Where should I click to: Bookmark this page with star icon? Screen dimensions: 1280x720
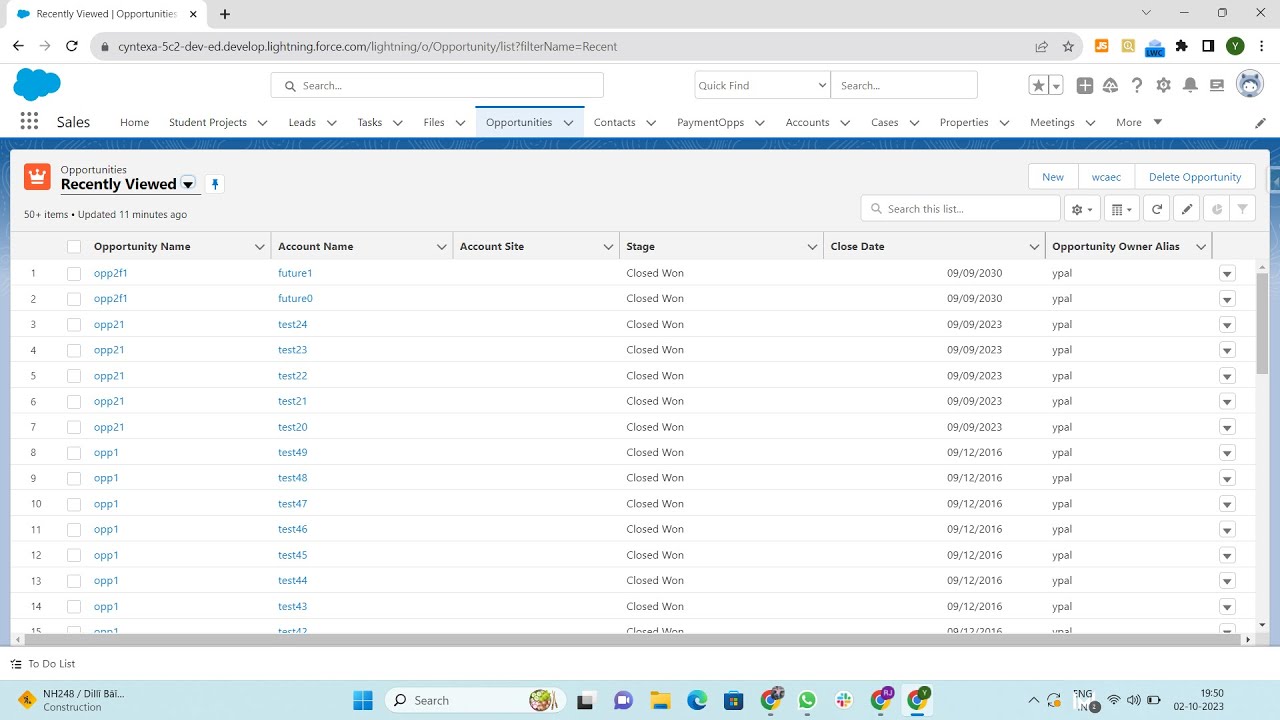click(1068, 46)
